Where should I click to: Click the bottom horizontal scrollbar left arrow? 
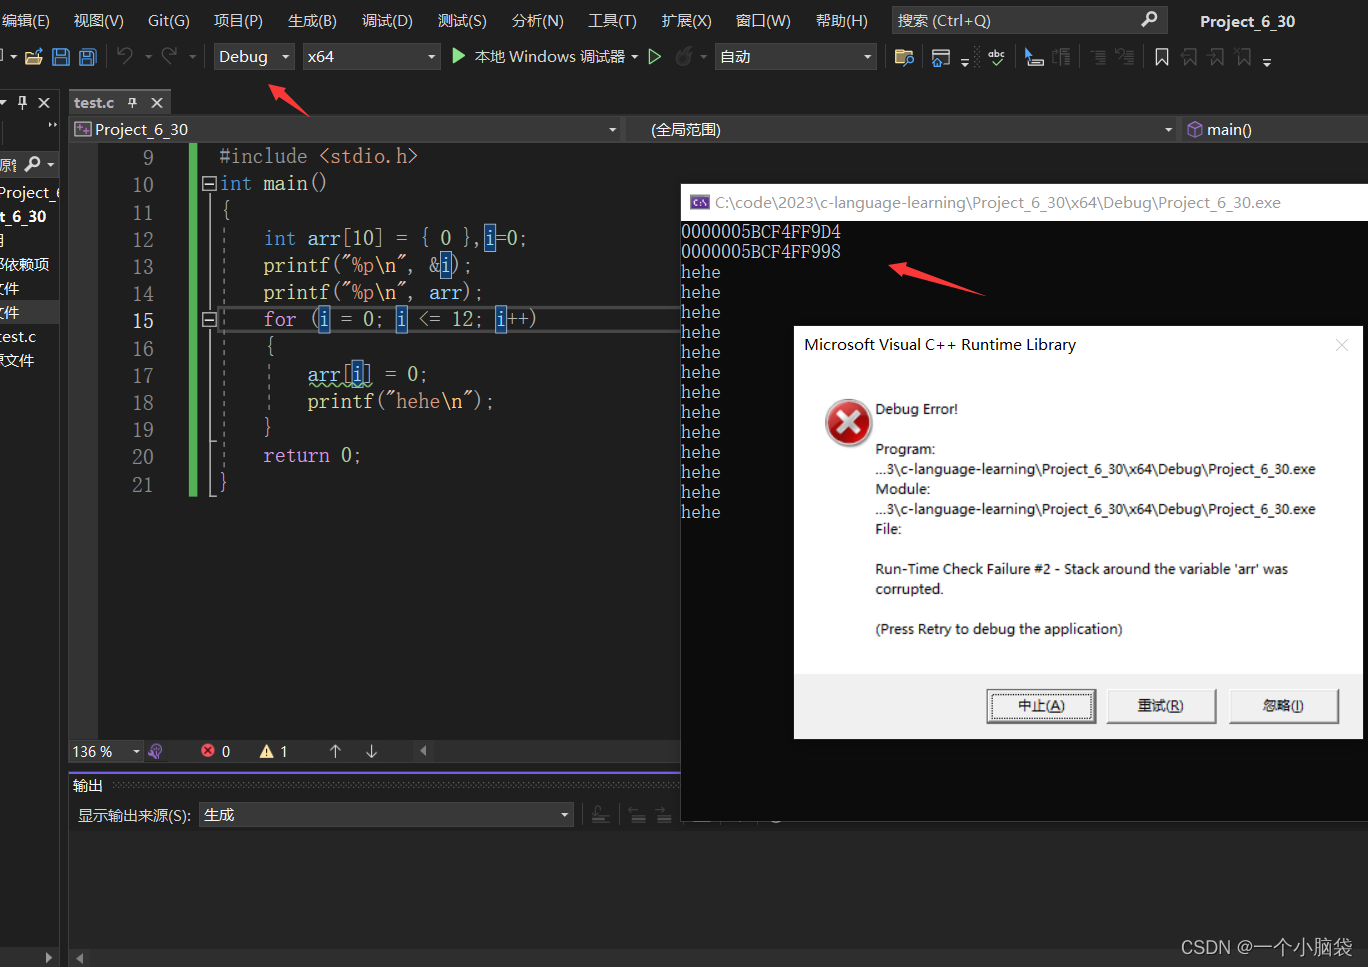[80, 958]
